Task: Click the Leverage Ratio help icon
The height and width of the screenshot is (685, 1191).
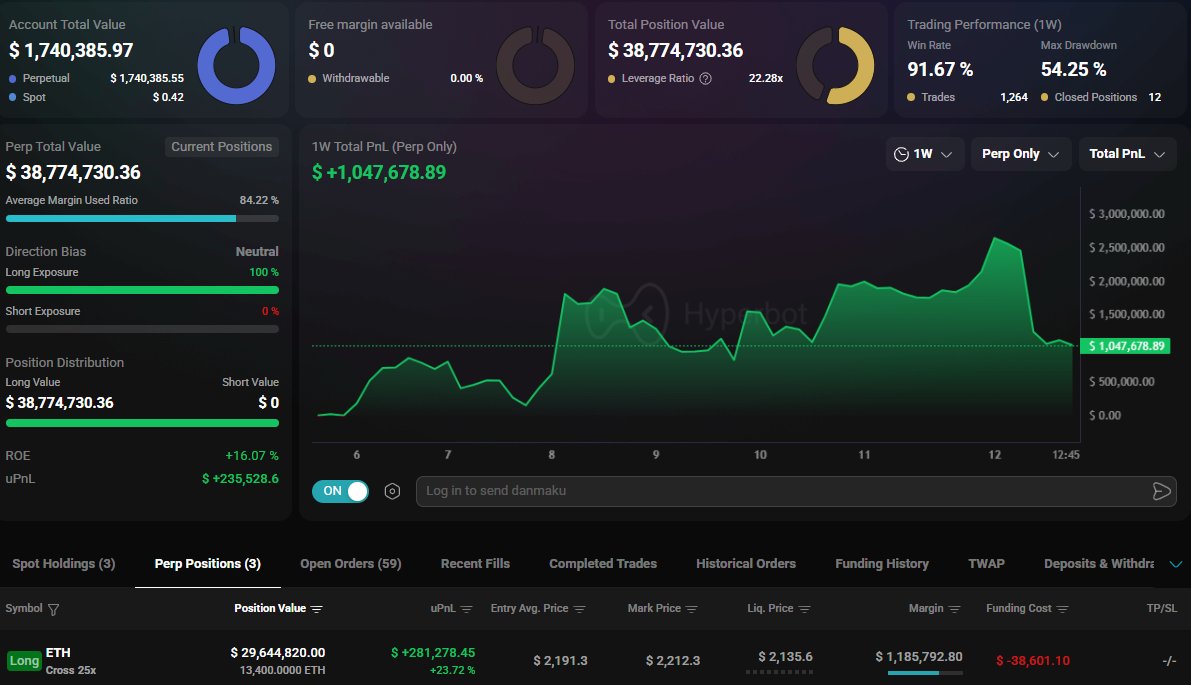Action: click(x=705, y=79)
